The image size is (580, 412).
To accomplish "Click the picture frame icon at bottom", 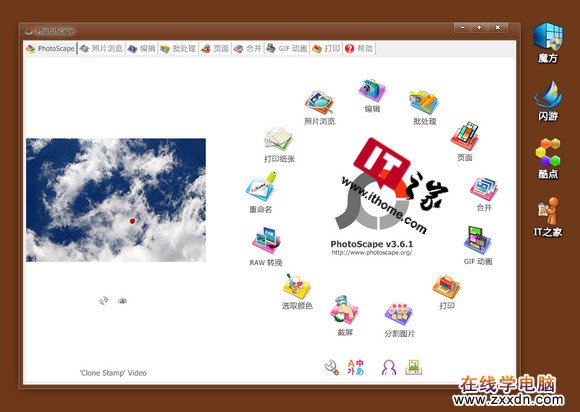I will pos(414,367).
